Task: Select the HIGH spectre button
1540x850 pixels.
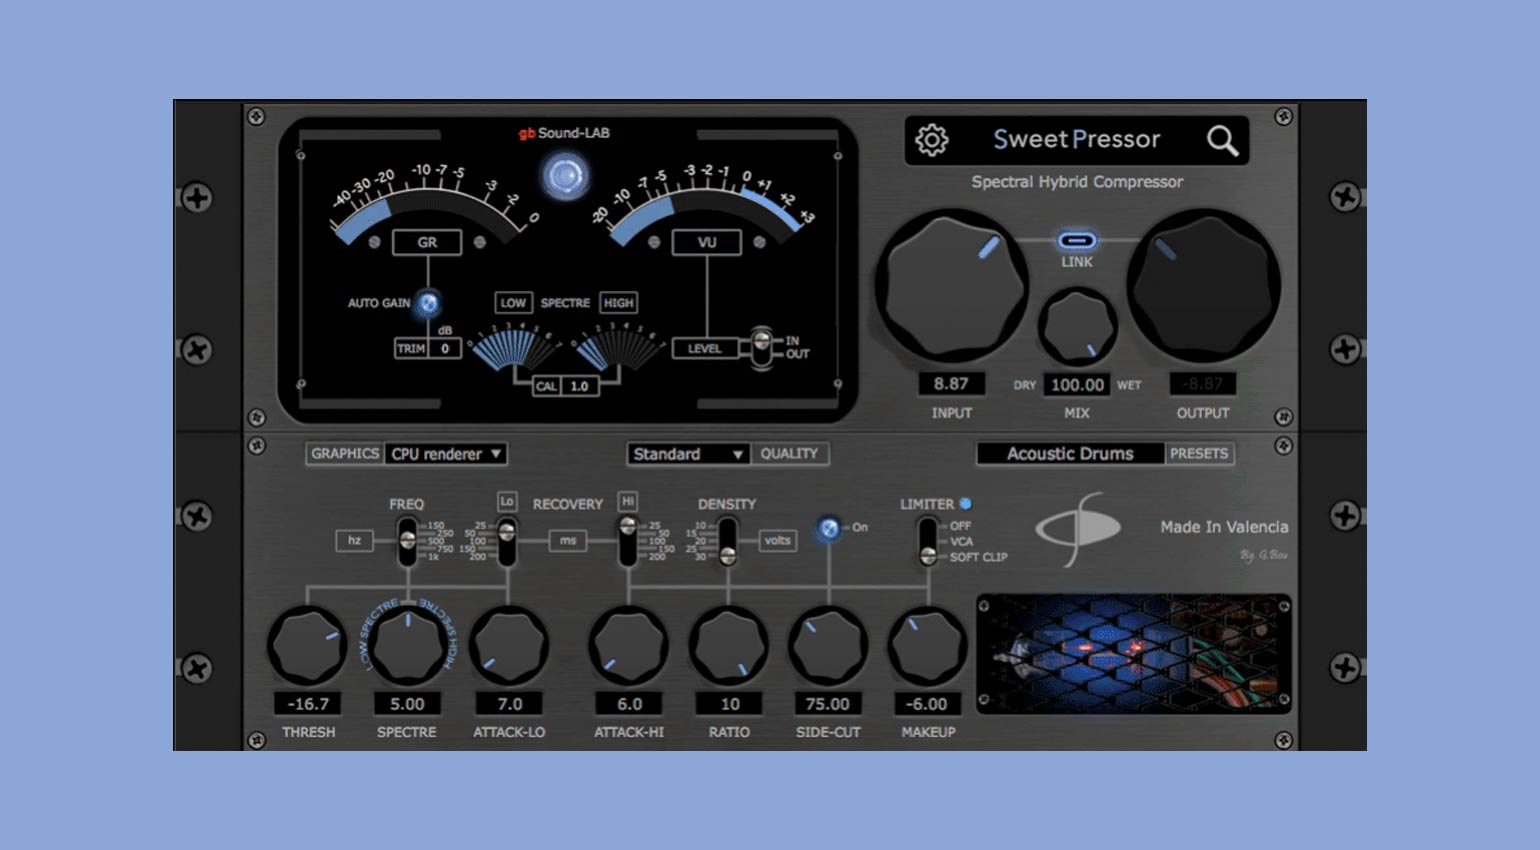Action: [618, 303]
